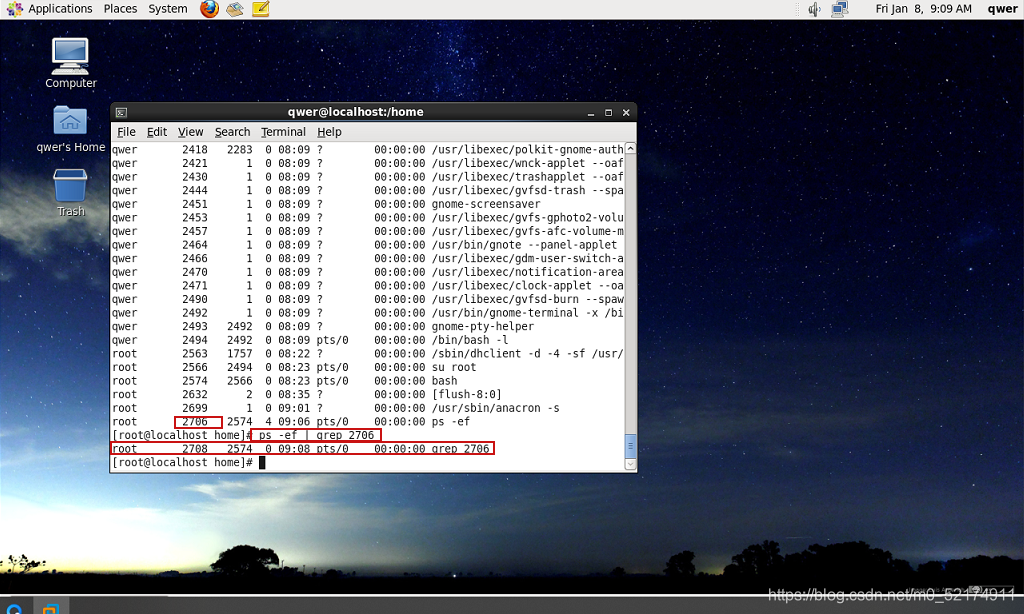Viewport: 1024px width, 614px height.
Task: Open the qwer user menu
Action: (x=1002, y=9)
